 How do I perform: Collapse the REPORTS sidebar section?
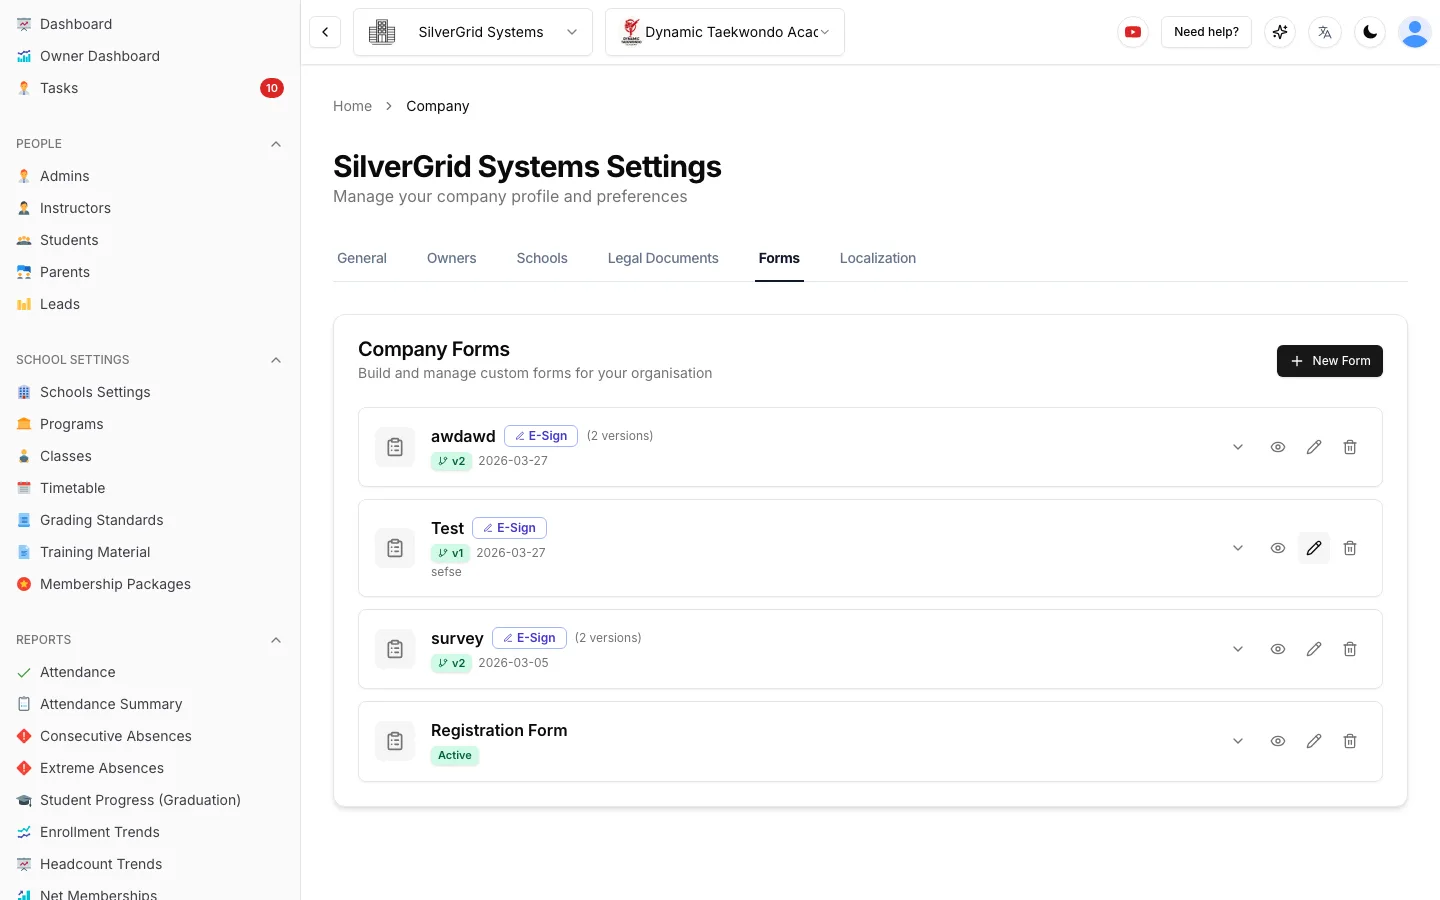(276, 640)
